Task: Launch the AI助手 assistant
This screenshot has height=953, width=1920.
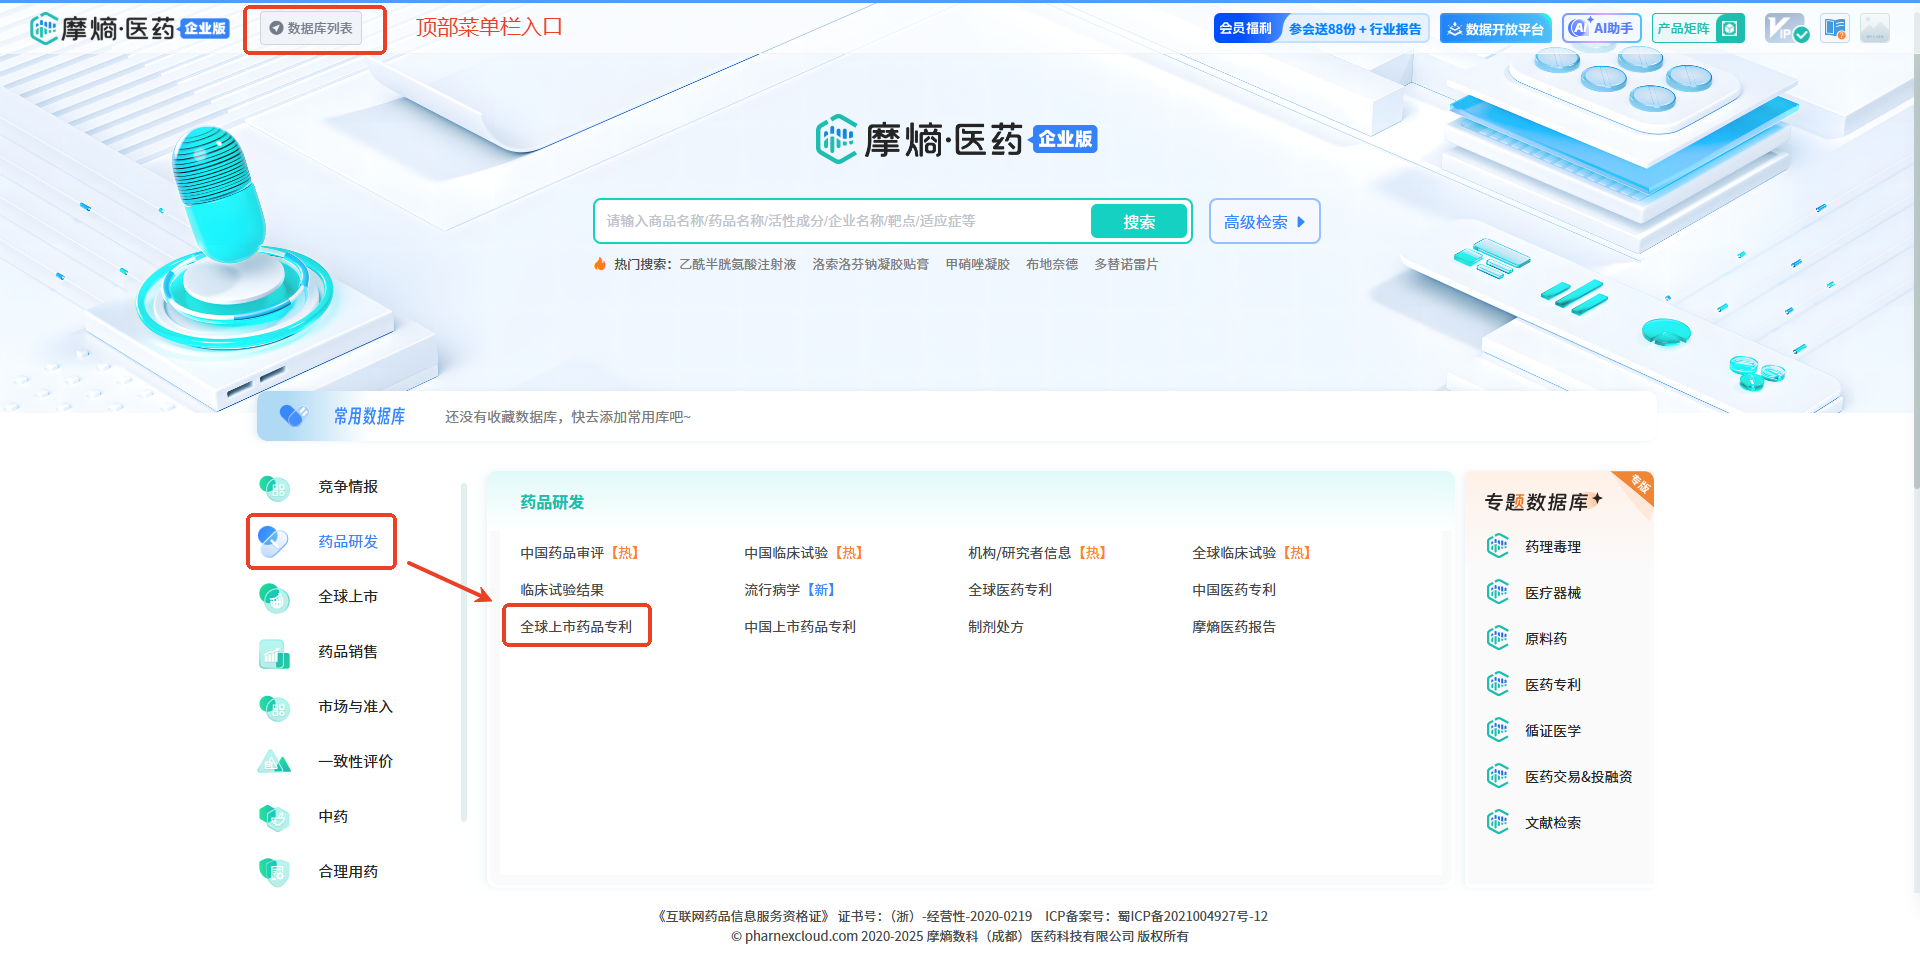Action: pos(1601,28)
